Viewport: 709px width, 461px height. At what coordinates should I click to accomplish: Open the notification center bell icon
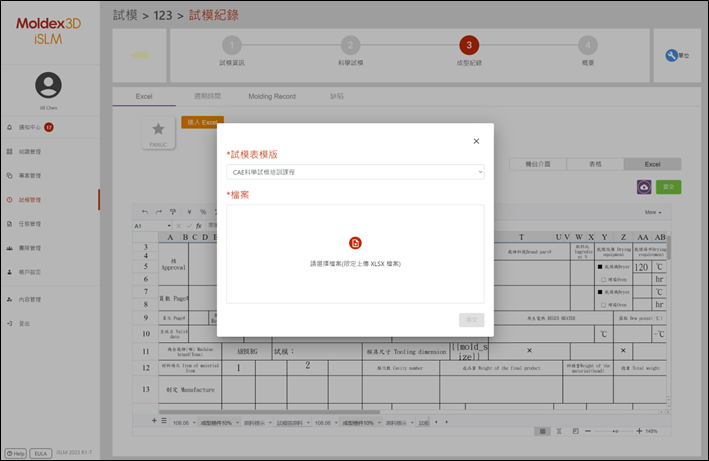click(9, 127)
